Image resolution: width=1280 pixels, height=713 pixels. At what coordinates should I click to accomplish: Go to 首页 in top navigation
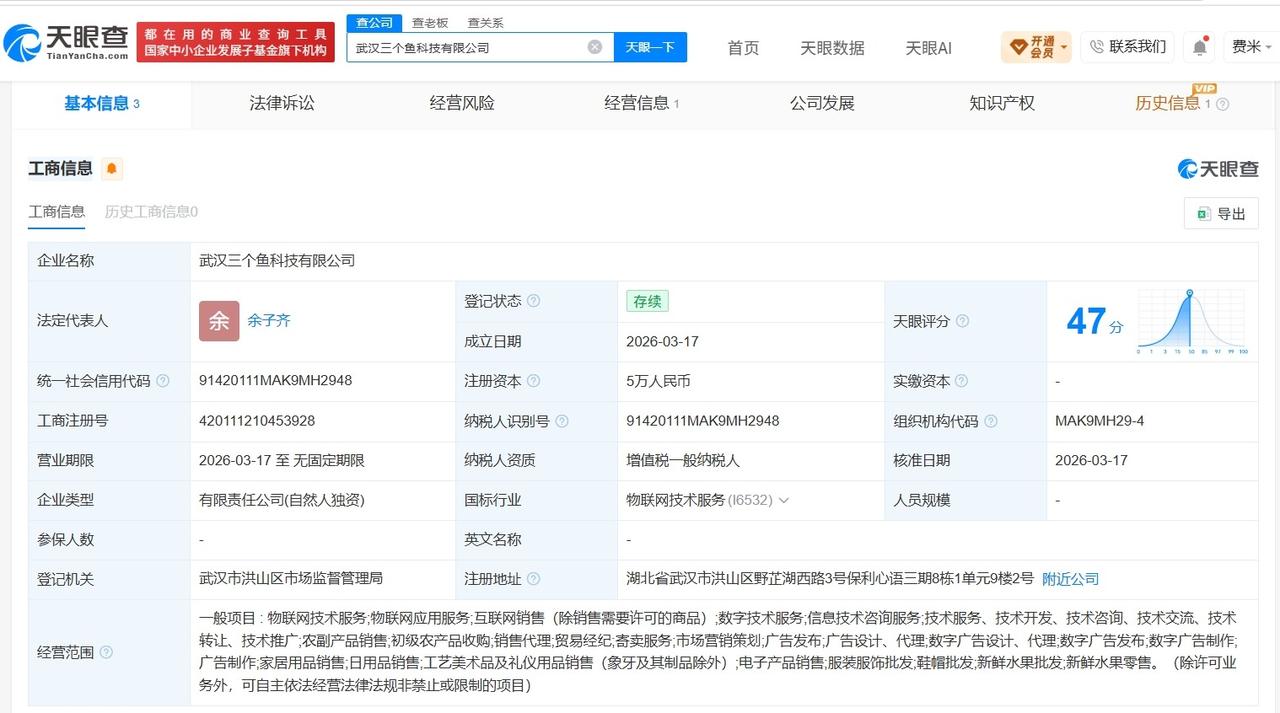pos(743,48)
